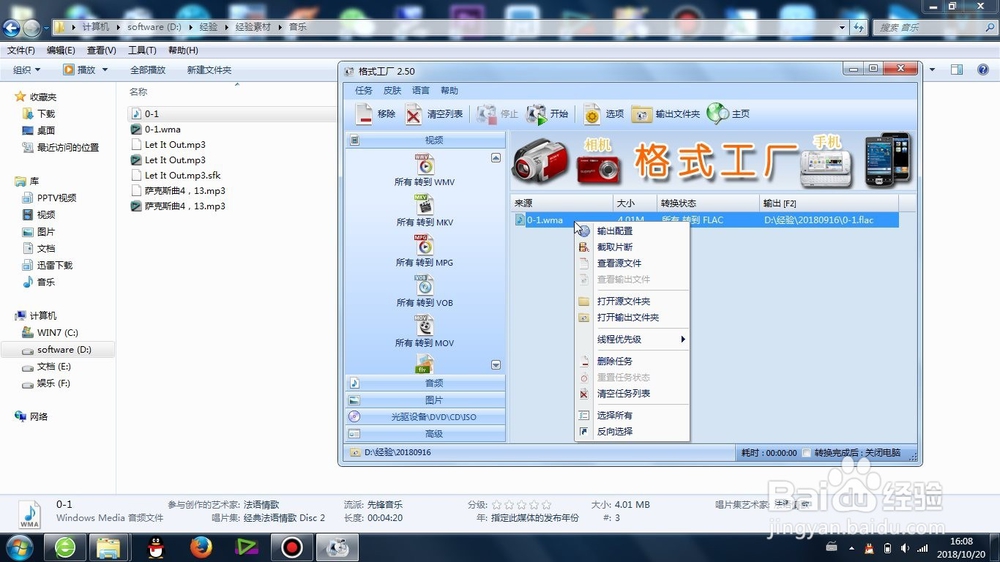Viewport: 1000px width, 562px height.
Task: Choose 所有 转到 MKV conversion icon
Action: coord(425,205)
